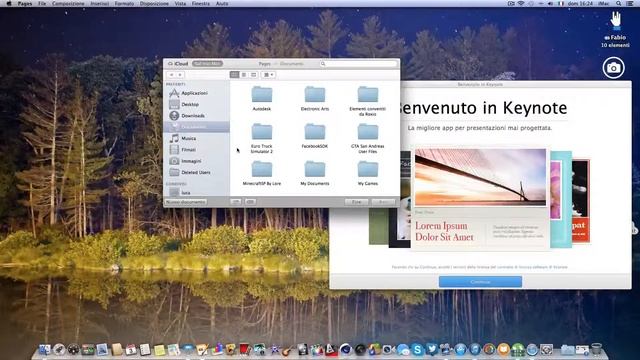Click the license terms text above Continua
This screenshot has height=360, width=640.
(479, 267)
